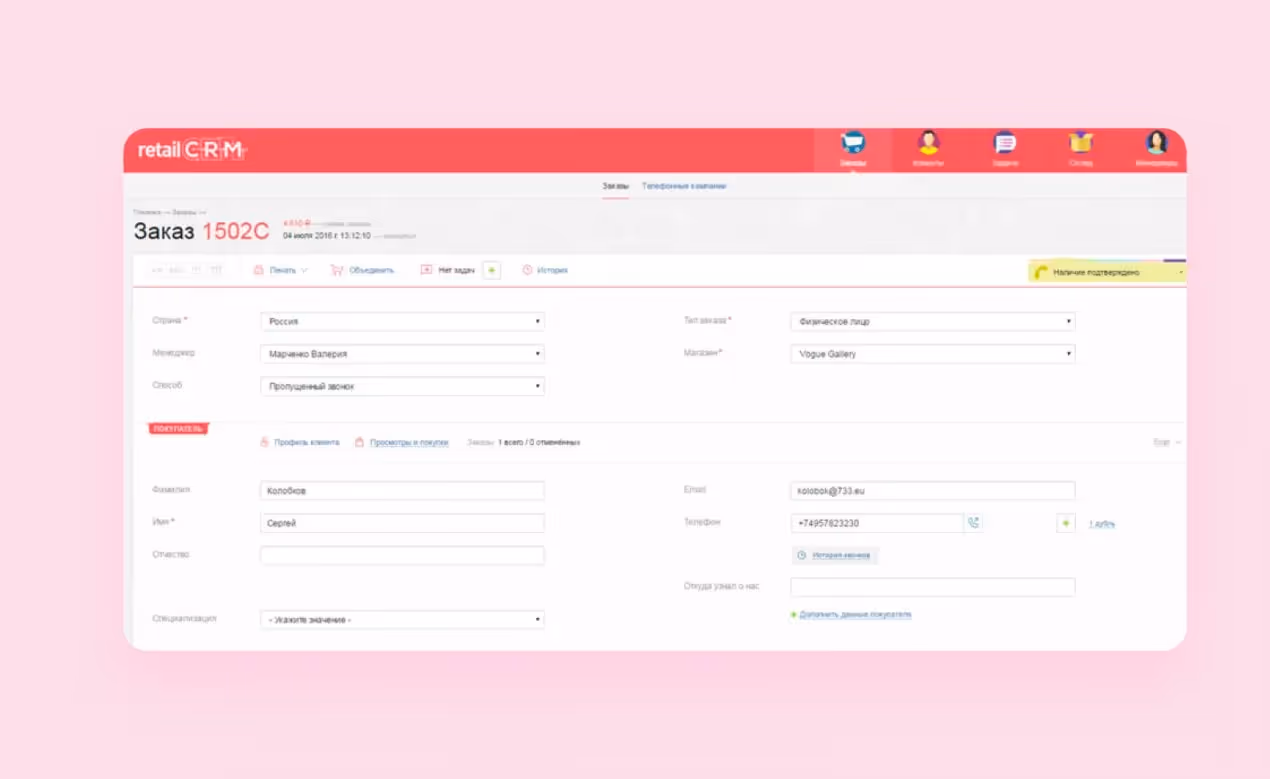The image size is (1270, 779).
Task: Click inside the Отчество input field
Action: click(x=402, y=554)
